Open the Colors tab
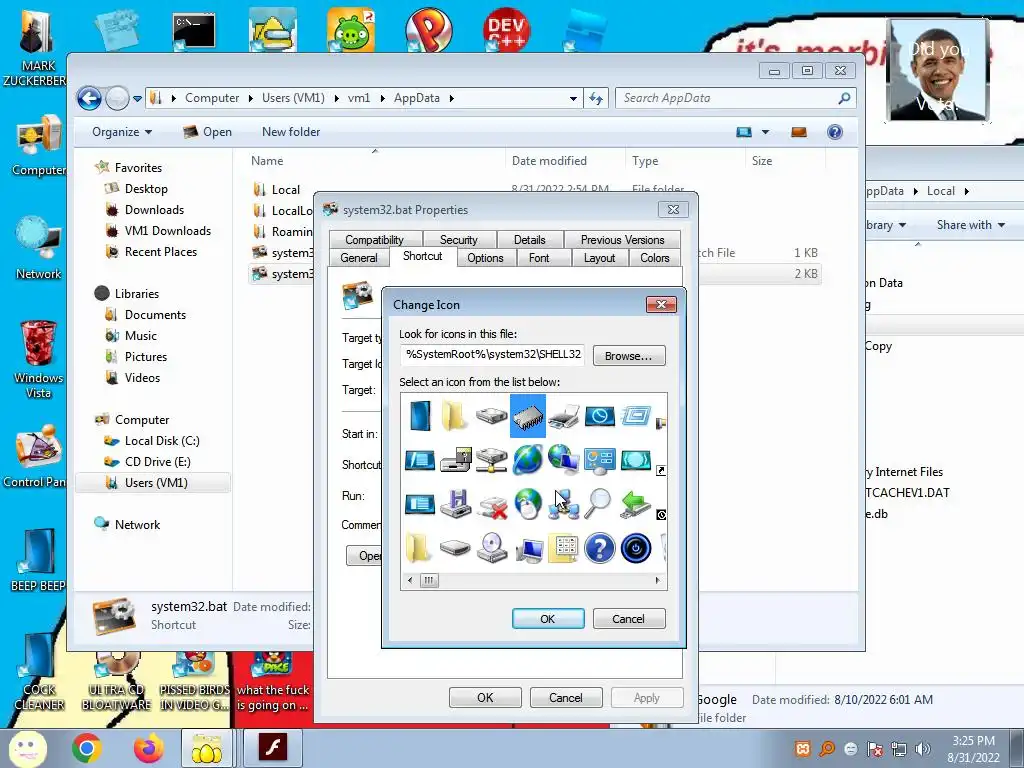Image resolution: width=1024 pixels, height=768 pixels. click(x=655, y=258)
